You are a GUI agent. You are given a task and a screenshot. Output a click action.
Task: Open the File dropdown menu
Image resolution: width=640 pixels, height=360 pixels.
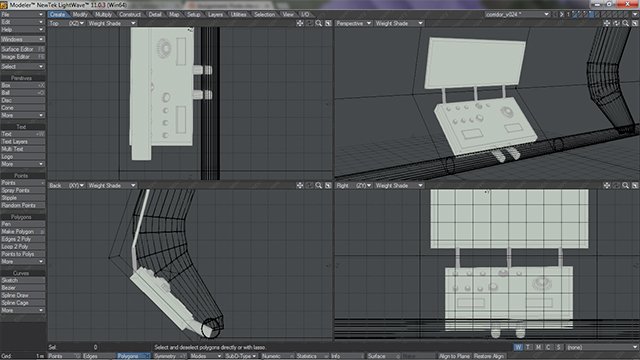(x=22, y=14)
